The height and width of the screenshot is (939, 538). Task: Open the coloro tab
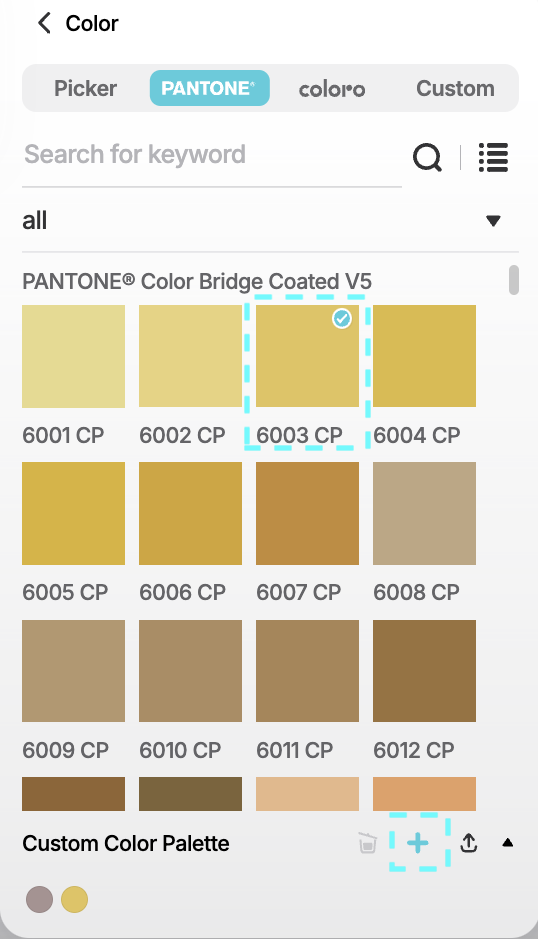332,89
